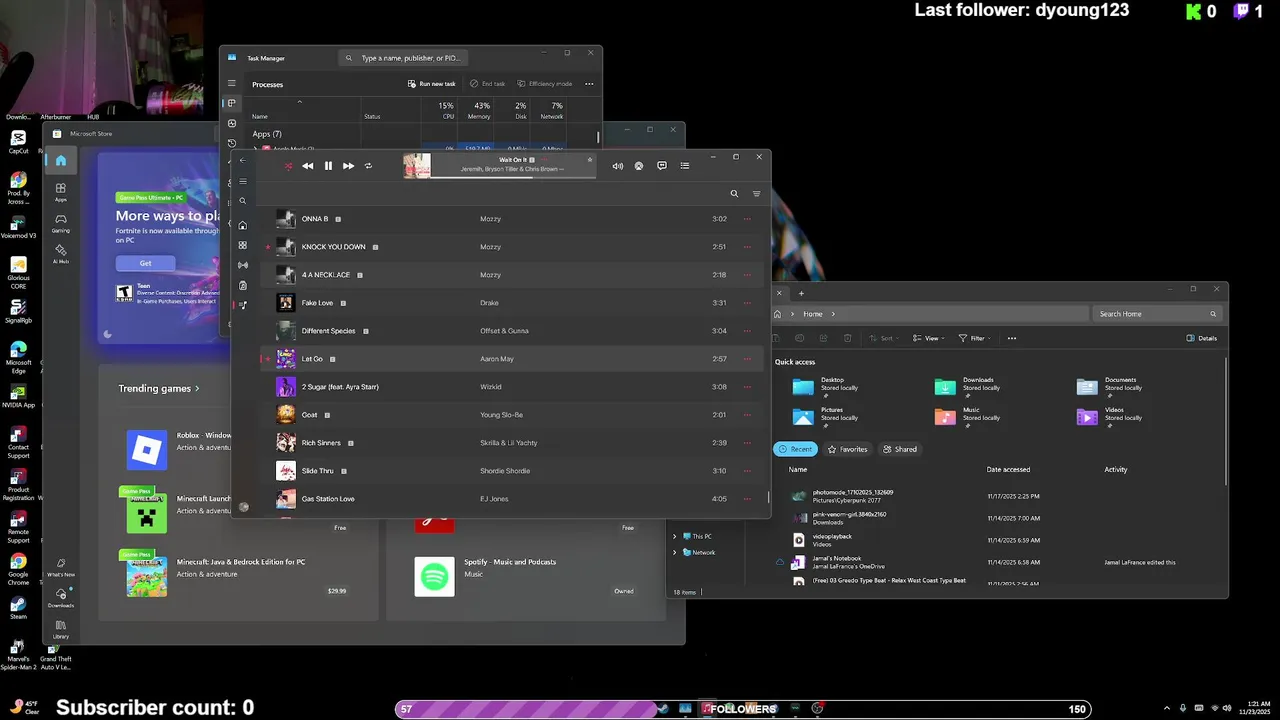Open playlist sort filter options icon

[x=756, y=194]
